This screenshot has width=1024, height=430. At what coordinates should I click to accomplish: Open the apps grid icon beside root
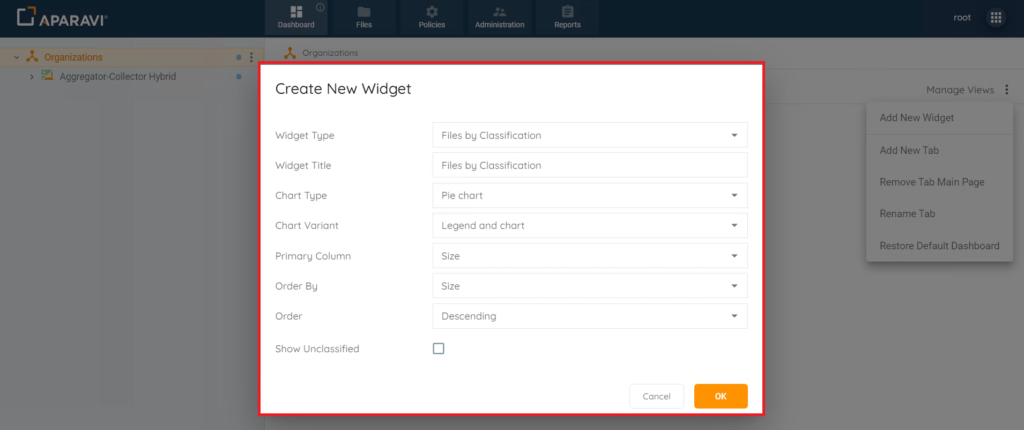coord(996,18)
